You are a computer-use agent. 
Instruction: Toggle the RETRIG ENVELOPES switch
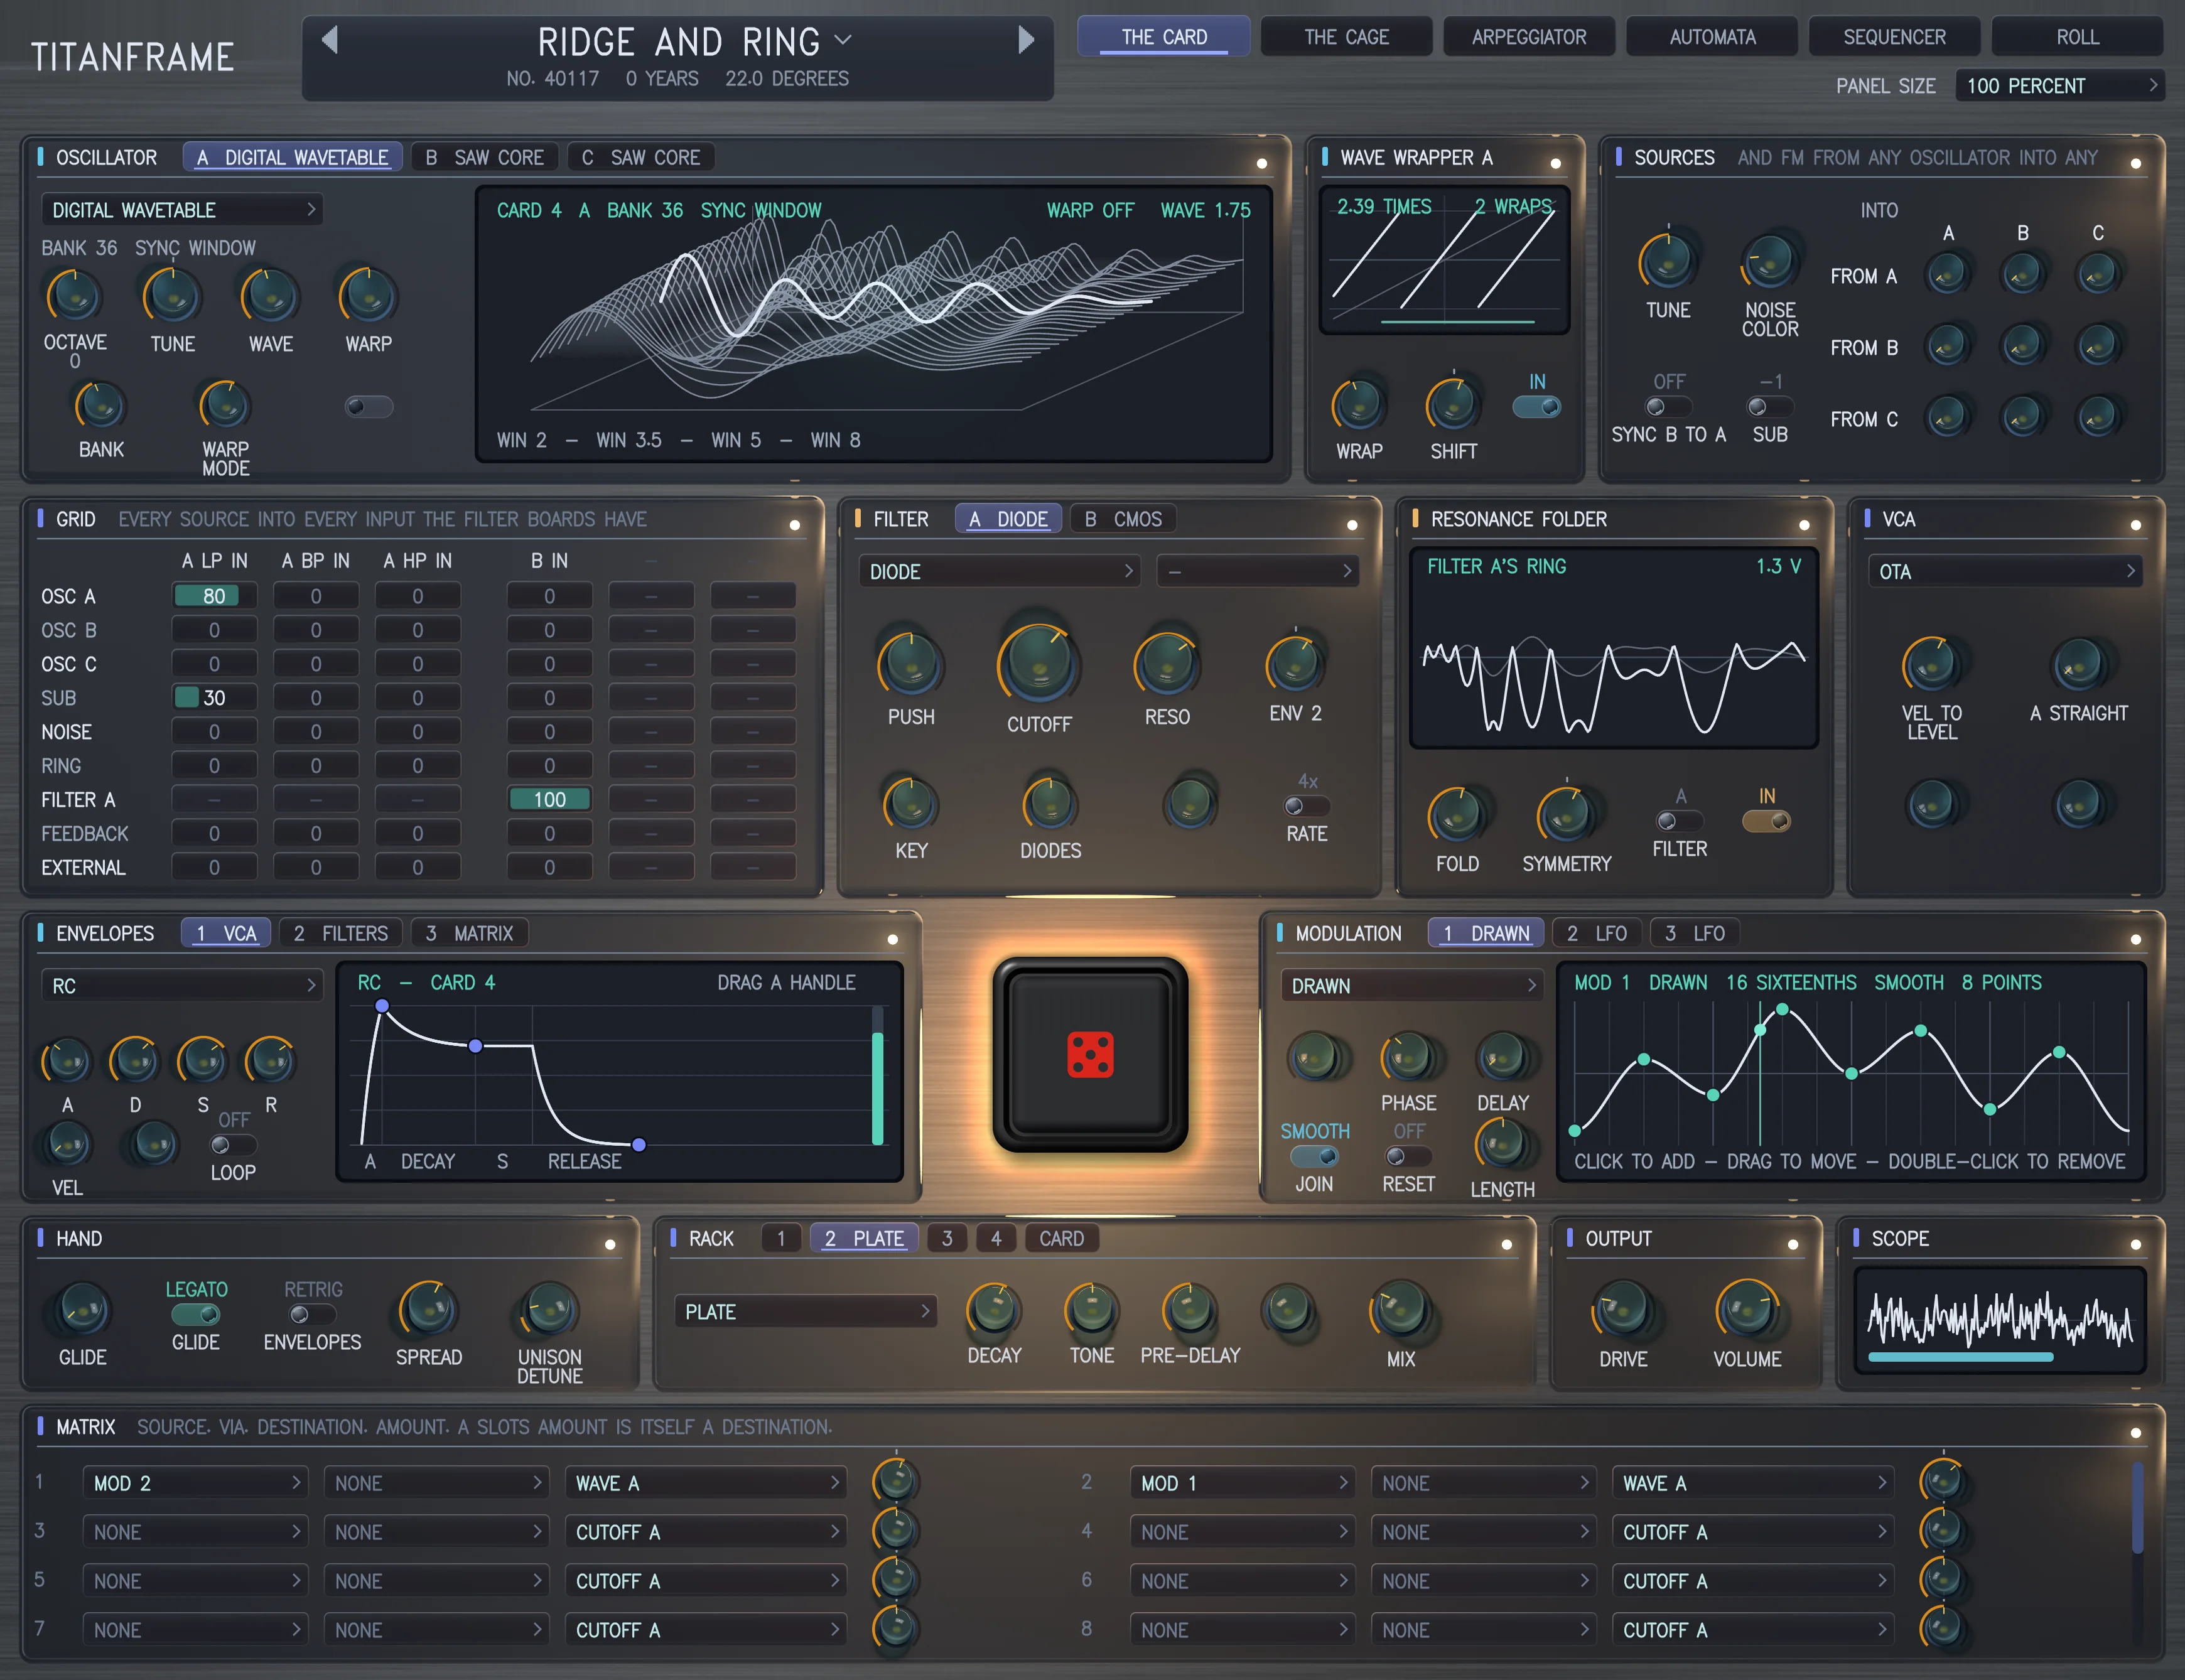click(312, 1315)
